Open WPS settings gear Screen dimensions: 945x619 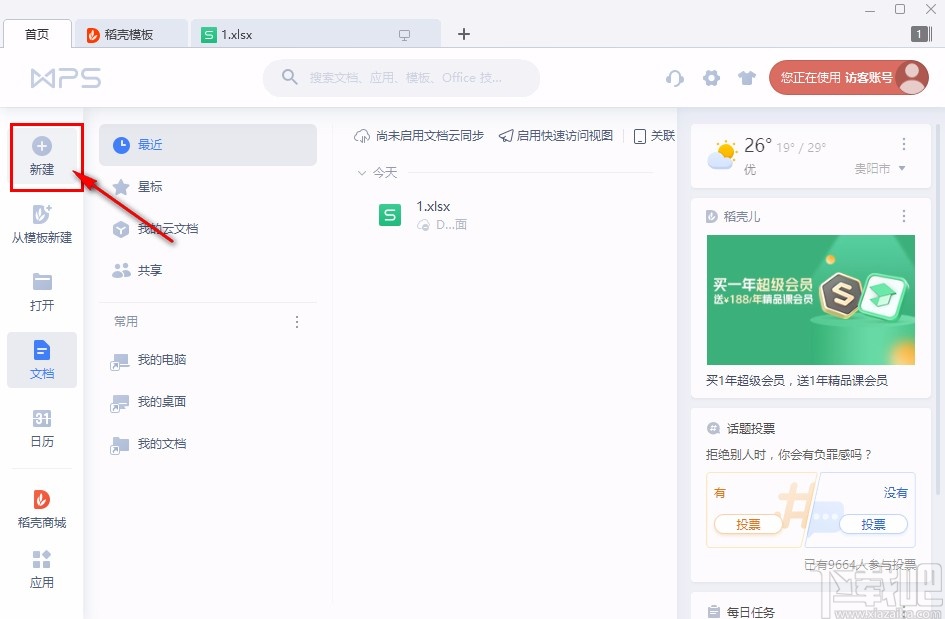711,77
